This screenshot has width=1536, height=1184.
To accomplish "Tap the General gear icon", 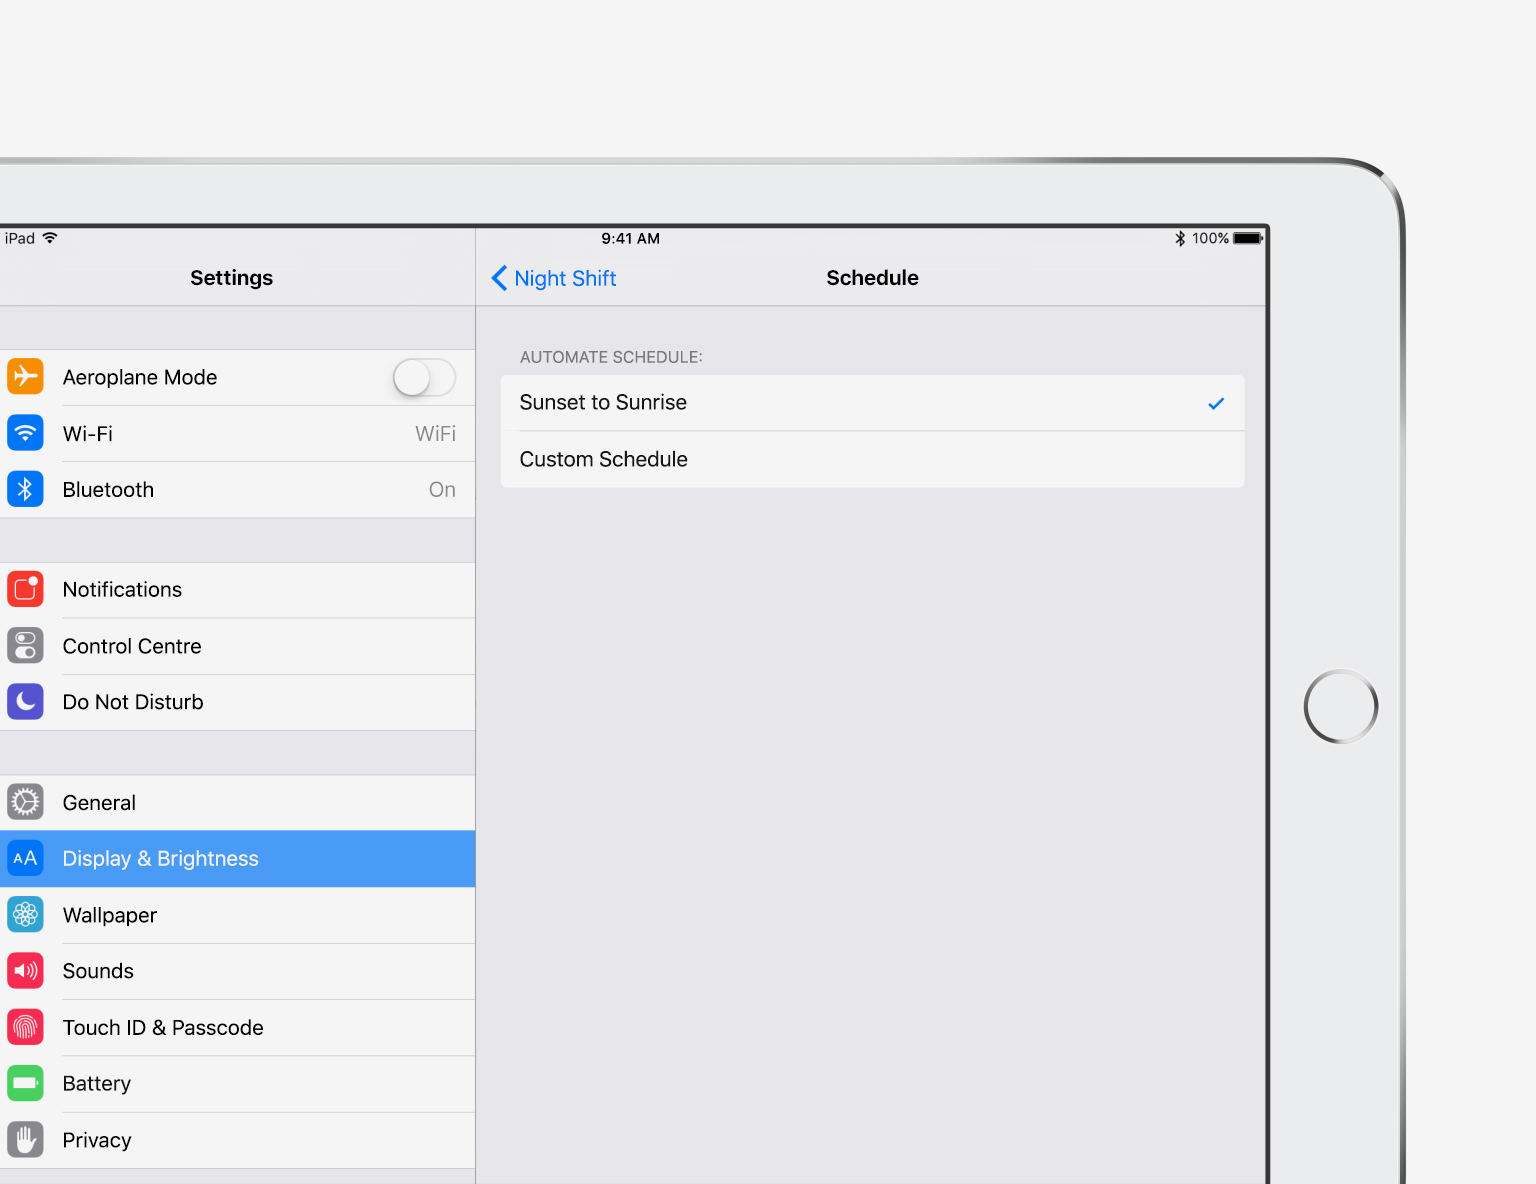I will (x=25, y=802).
